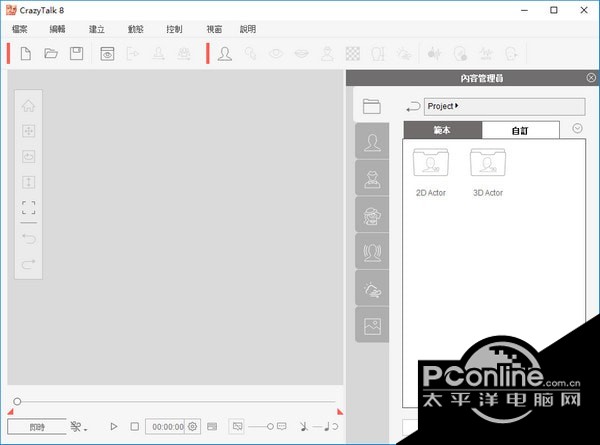Open the 2D Actor folder thumbnail
Viewport: 600px width, 445px height.
coord(430,165)
